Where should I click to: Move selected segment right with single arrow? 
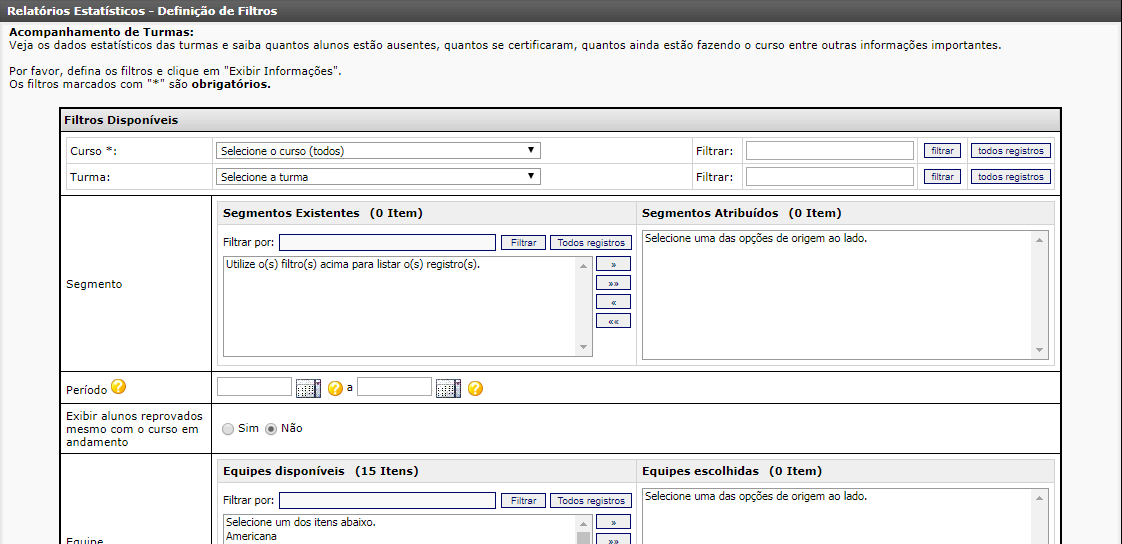pos(613,265)
